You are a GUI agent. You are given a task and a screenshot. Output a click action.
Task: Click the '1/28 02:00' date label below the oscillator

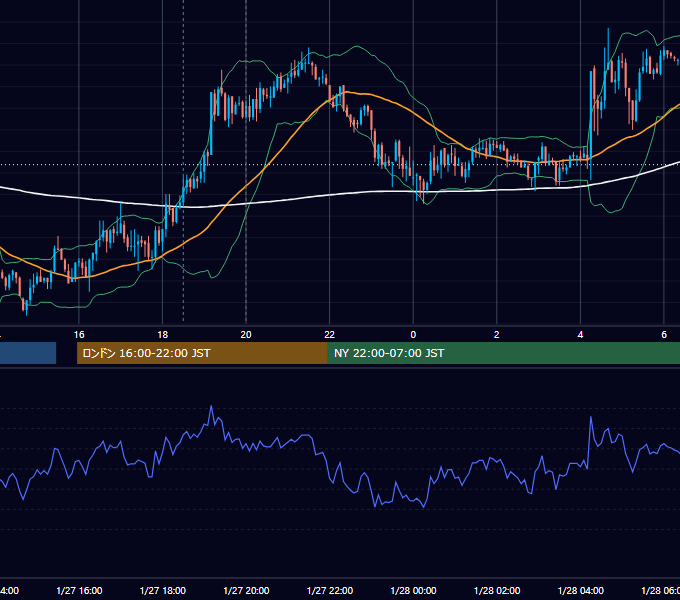pos(497,590)
